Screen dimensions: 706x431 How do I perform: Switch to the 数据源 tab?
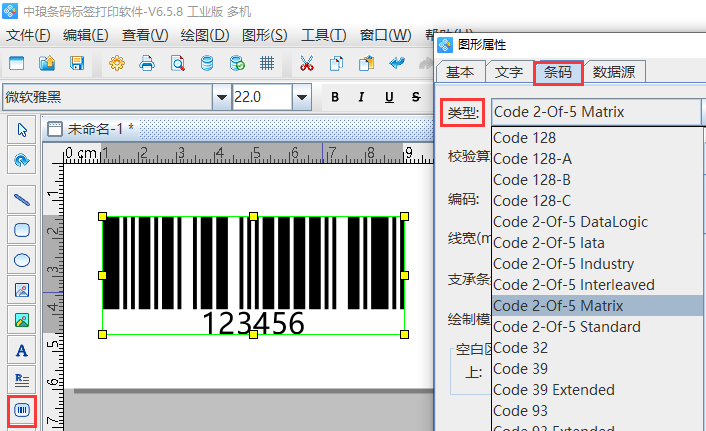617,72
